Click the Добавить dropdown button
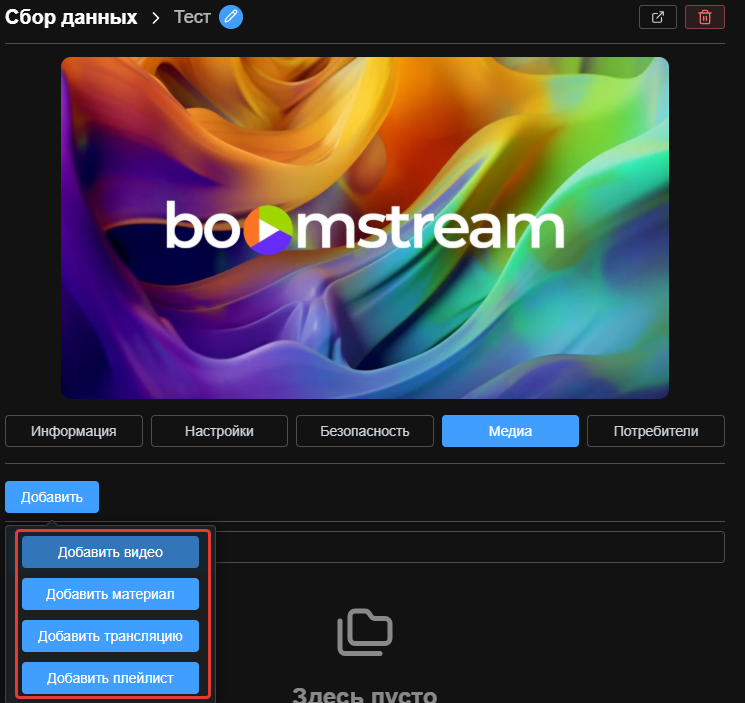 (52, 497)
